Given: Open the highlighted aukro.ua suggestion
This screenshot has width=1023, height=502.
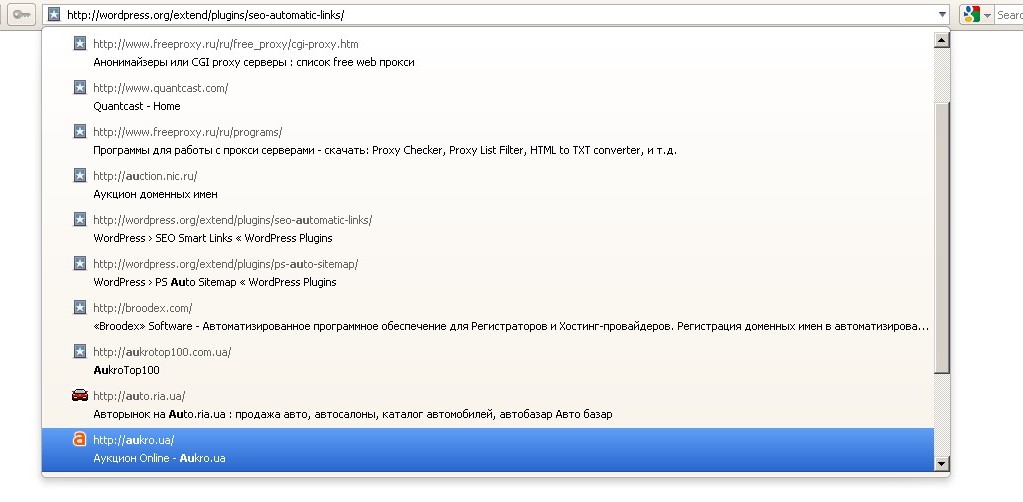Looking at the screenshot, I should 488,449.
